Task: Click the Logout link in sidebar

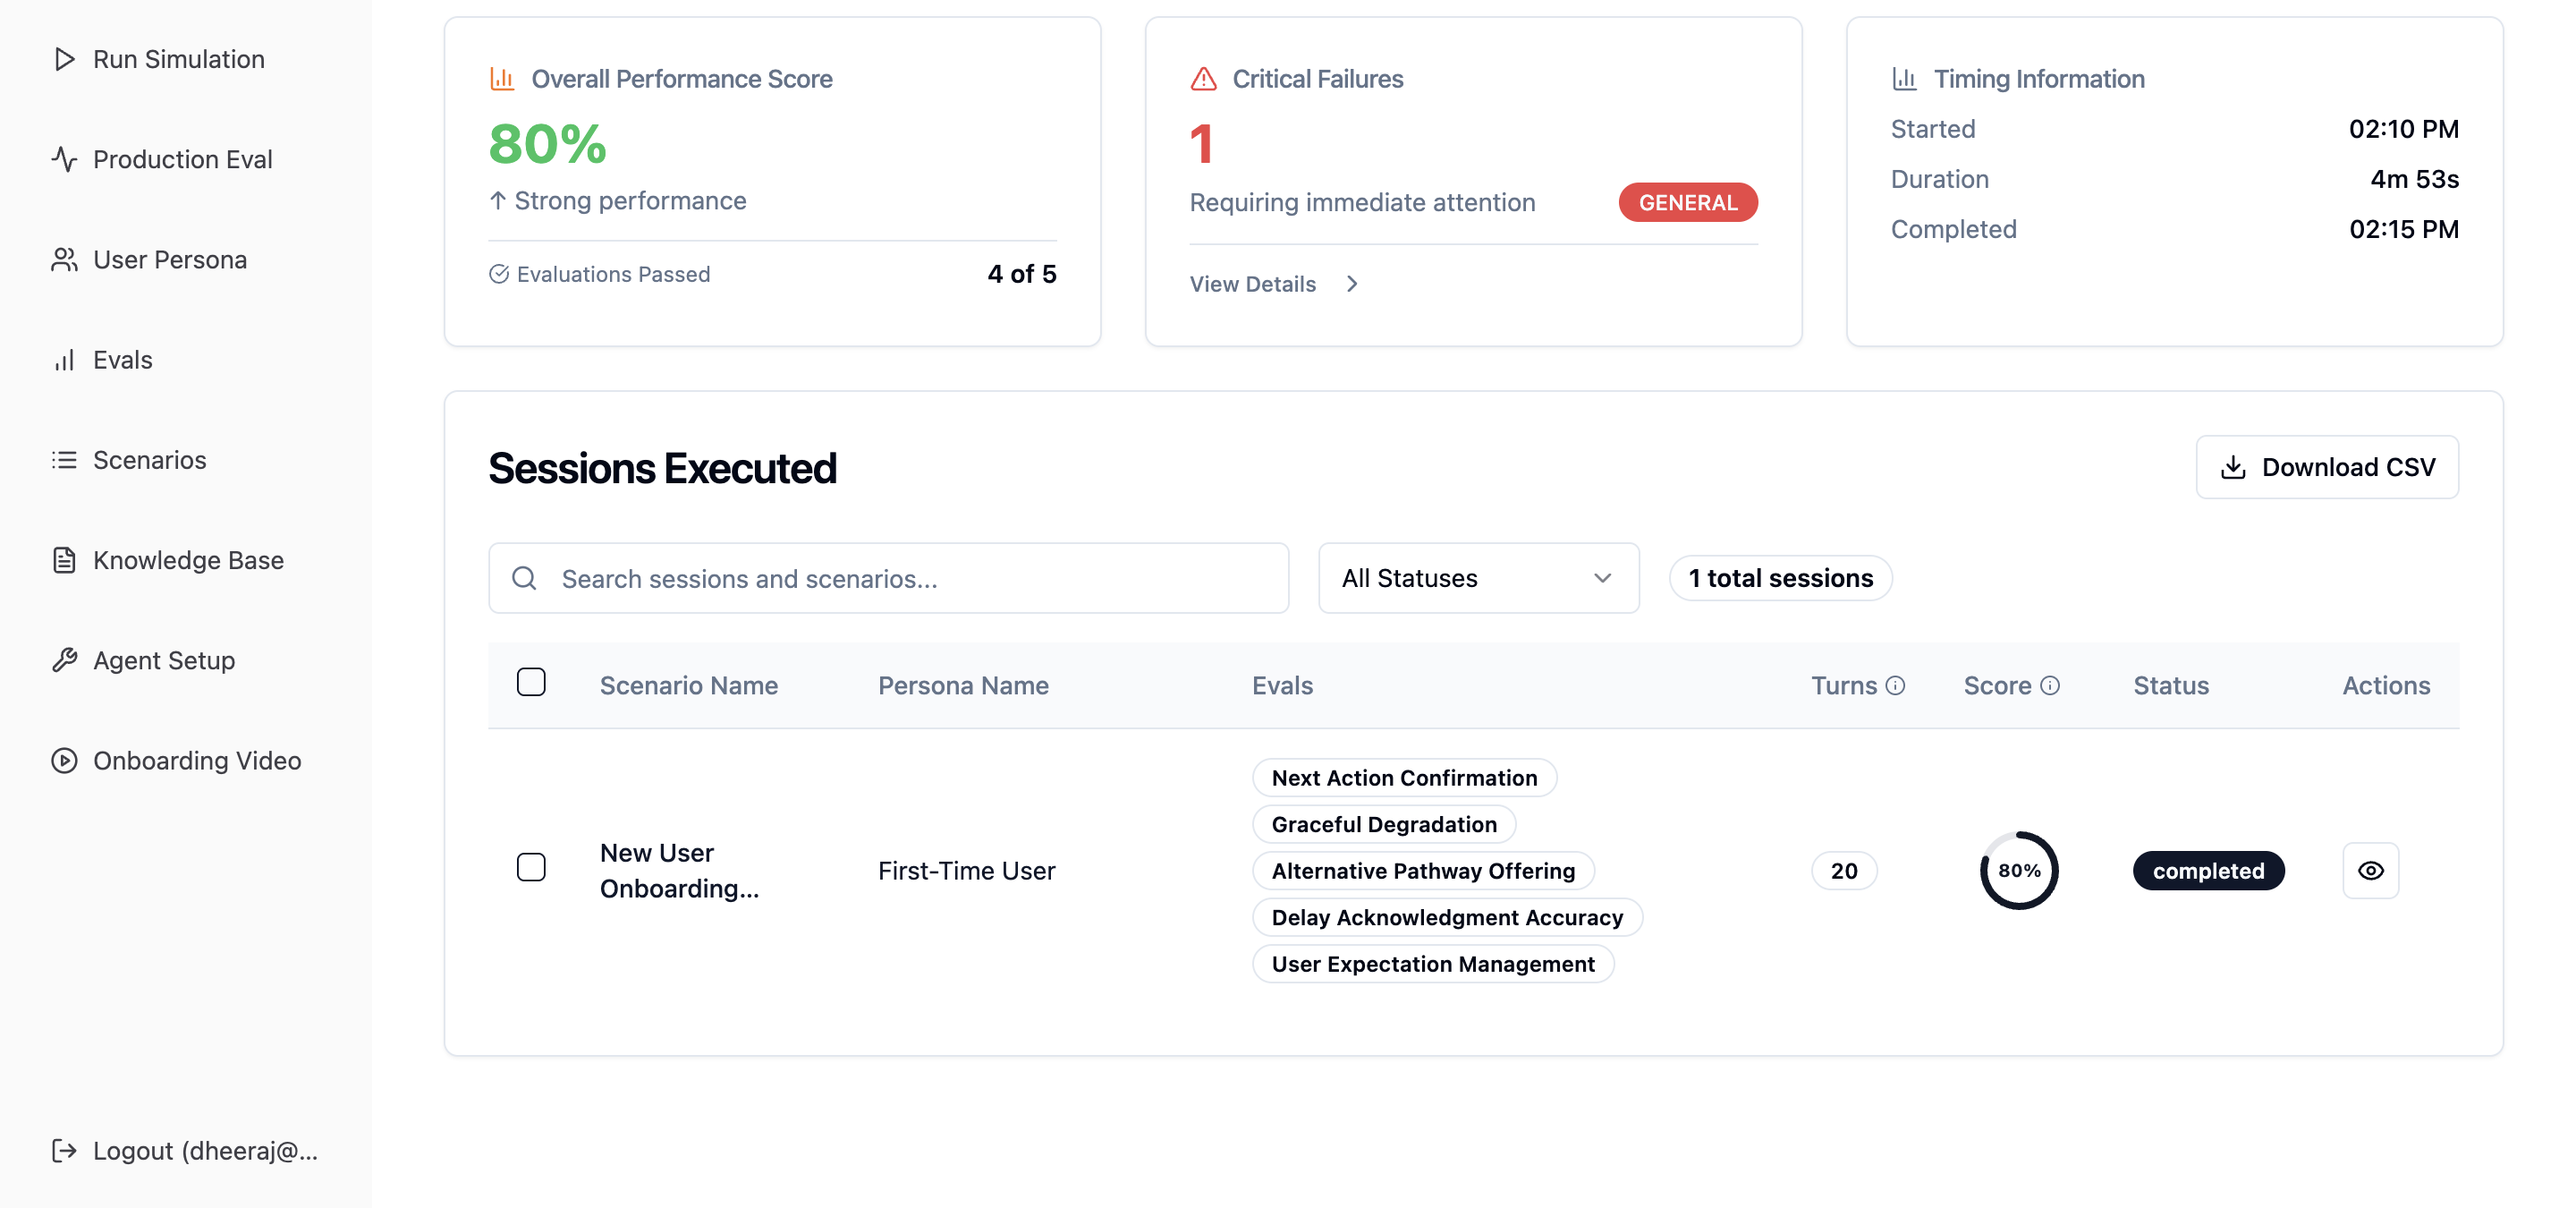Action: tap(186, 1151)
